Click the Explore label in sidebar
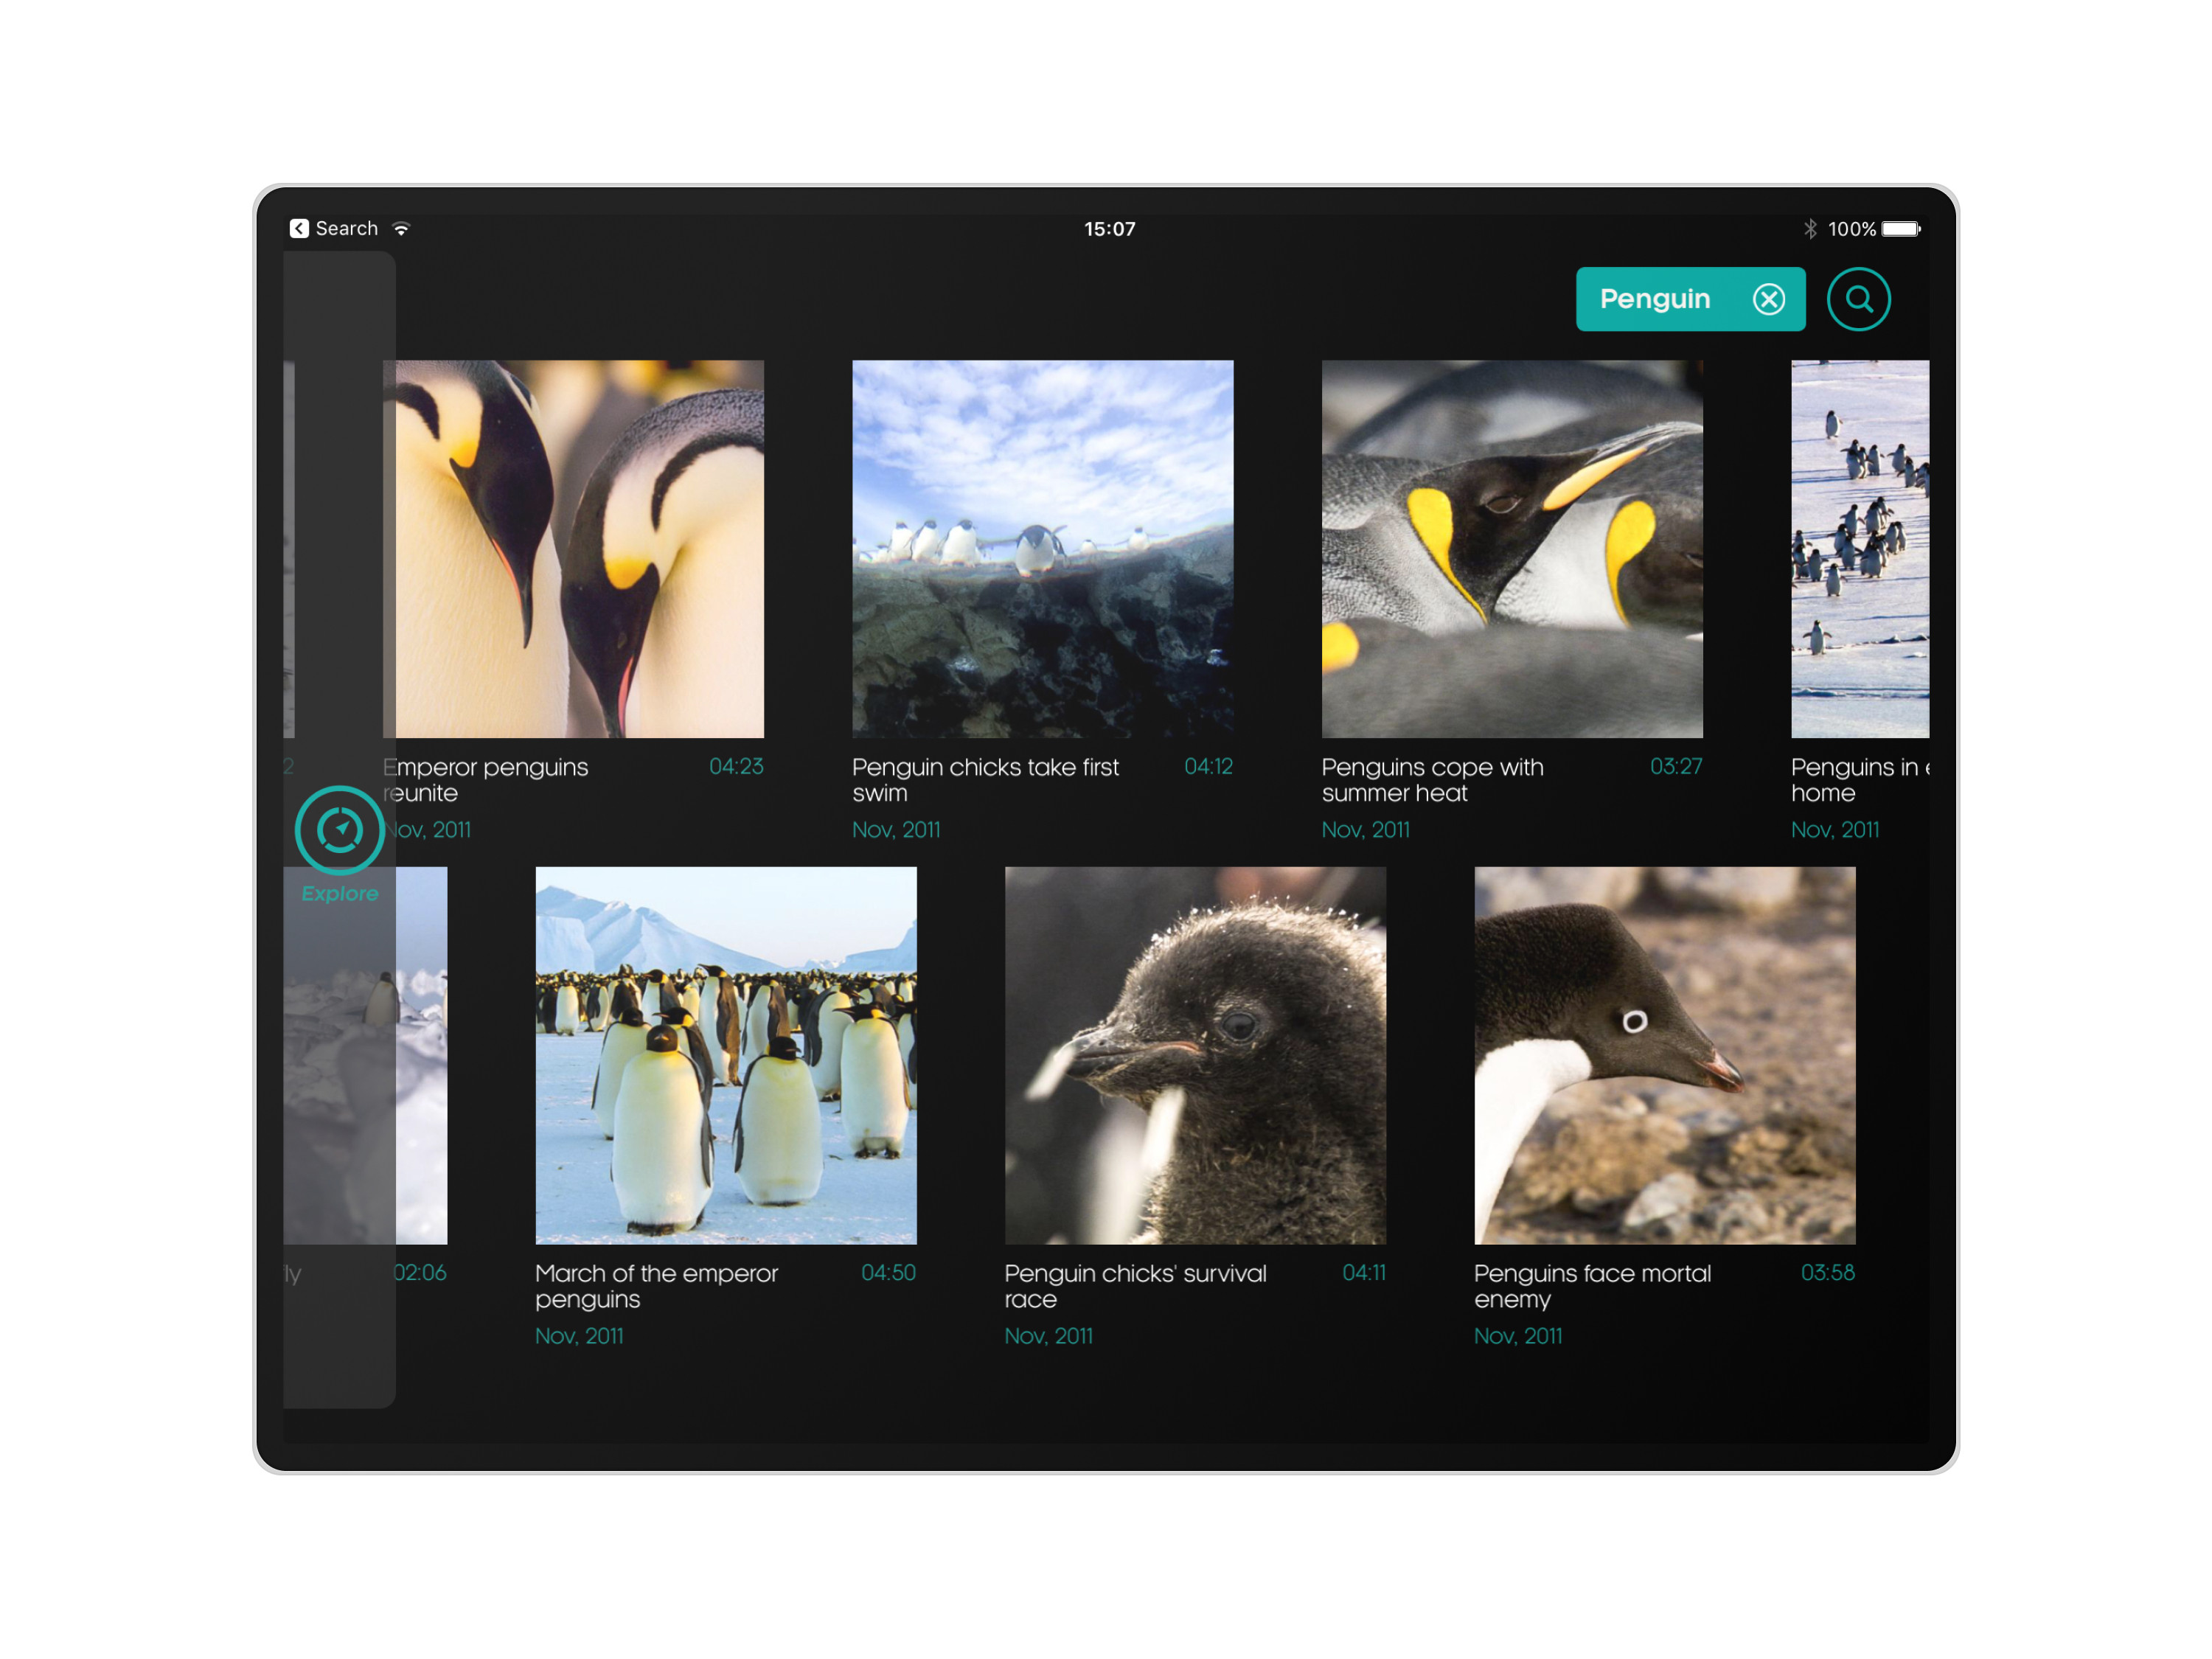The image size is (2212, 1659). pos(340,893)
